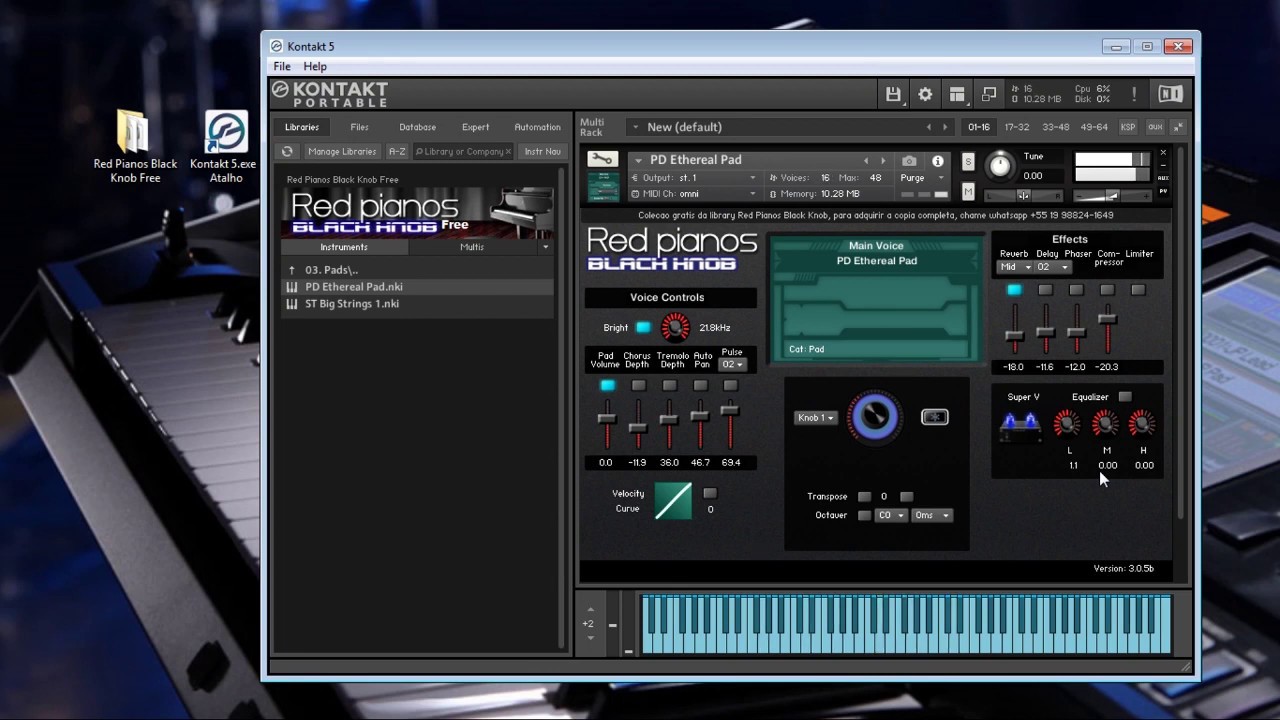The height and width of the screenshot is (720, 1280).
Task: Go to next multi with right arrow
Action: [x=945, y=127]
